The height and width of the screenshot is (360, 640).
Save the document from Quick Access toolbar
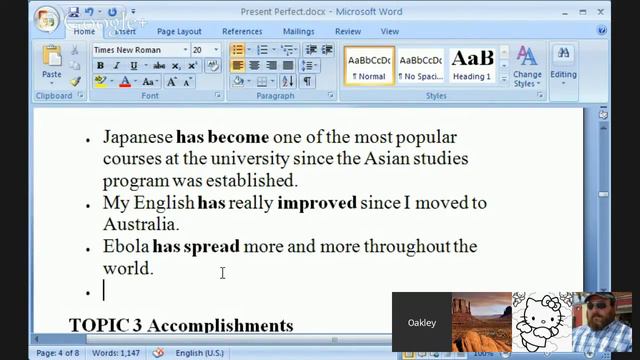[x=73, y=12]
